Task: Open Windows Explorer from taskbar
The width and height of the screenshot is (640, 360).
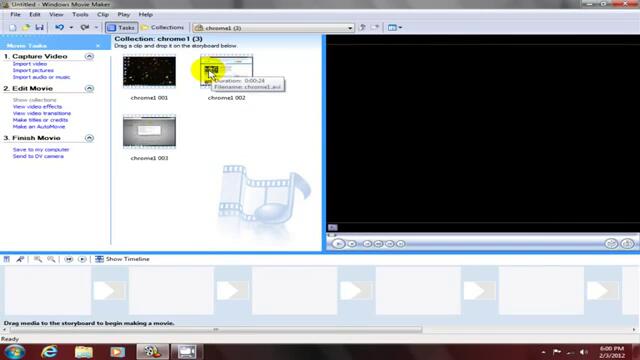Action: point(84,352)
